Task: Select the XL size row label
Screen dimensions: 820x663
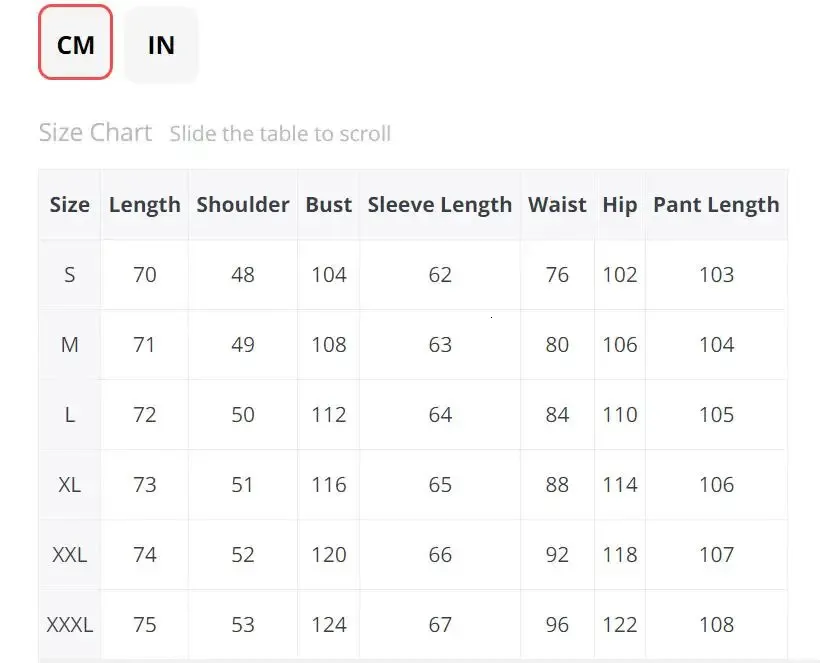Action: click(x=70, y=485)
